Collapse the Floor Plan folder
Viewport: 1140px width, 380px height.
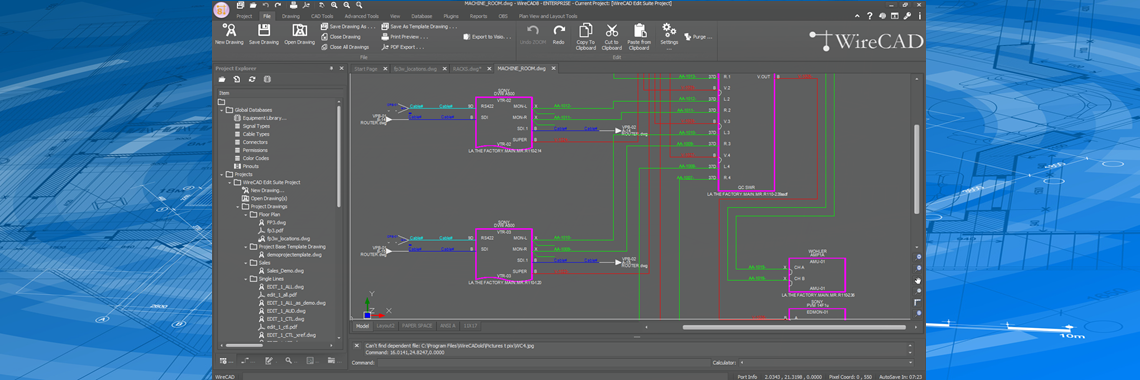[245, 214]
